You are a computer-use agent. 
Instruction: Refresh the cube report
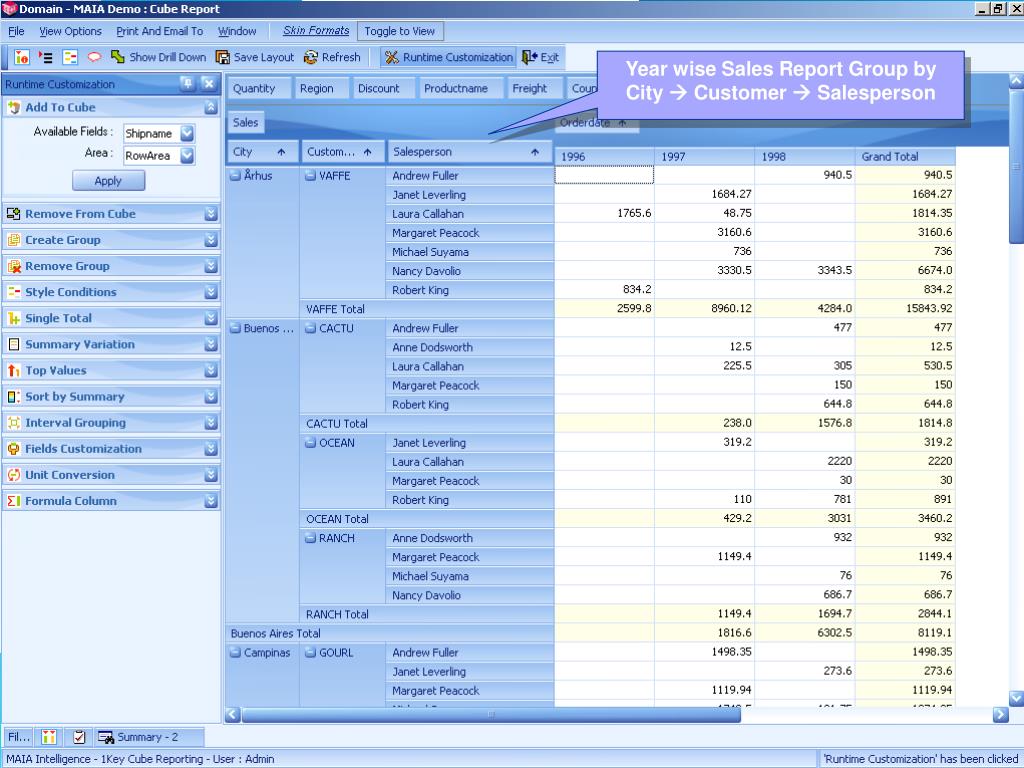(x=311, y=57)
